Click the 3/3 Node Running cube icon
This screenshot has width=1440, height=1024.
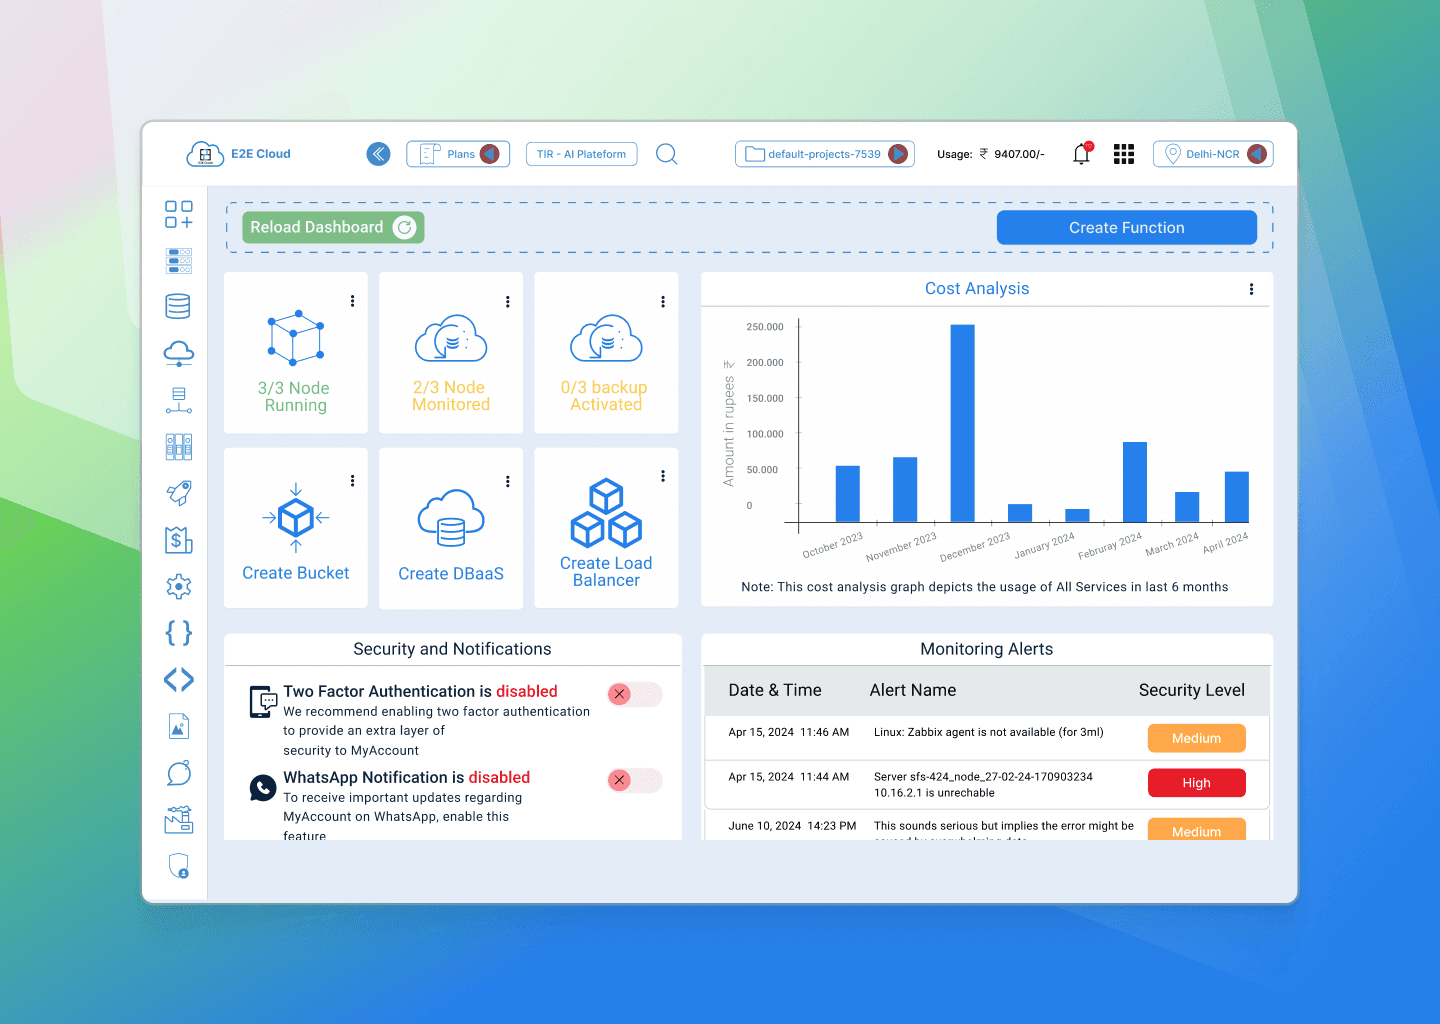click(x=296, y=337)
